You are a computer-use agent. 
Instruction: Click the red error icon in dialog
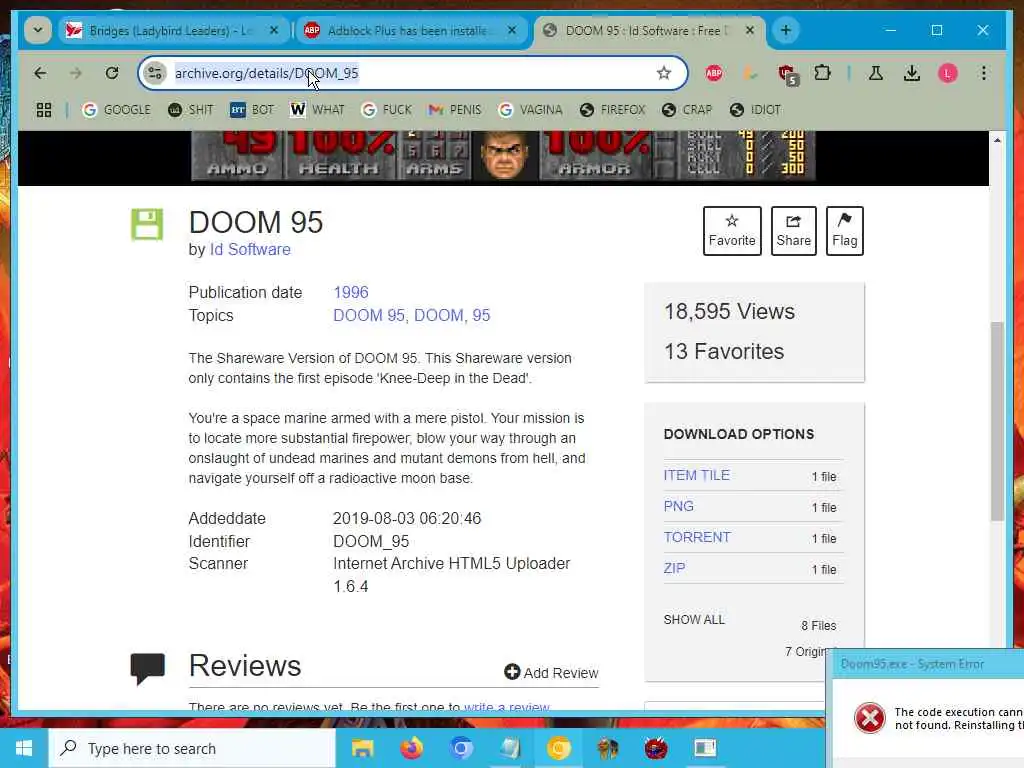870,718
